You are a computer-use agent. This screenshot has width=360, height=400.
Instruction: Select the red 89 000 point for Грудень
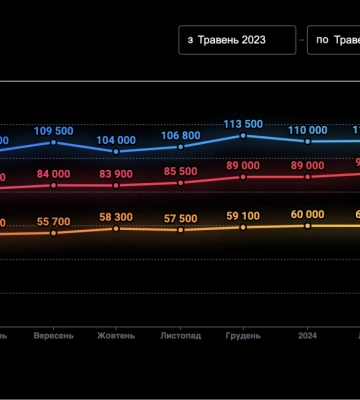pyautogui.click(x=243, y=177)
